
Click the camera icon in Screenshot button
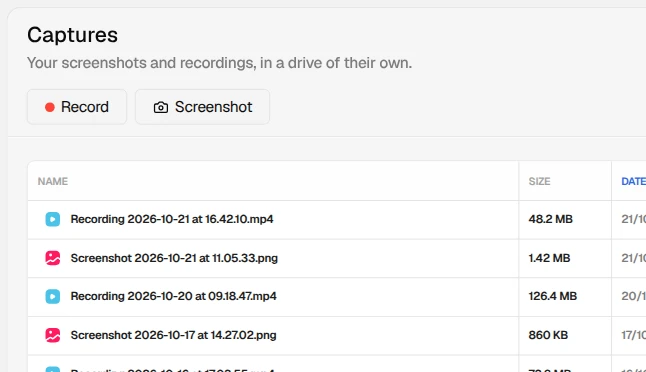point(161,108)
